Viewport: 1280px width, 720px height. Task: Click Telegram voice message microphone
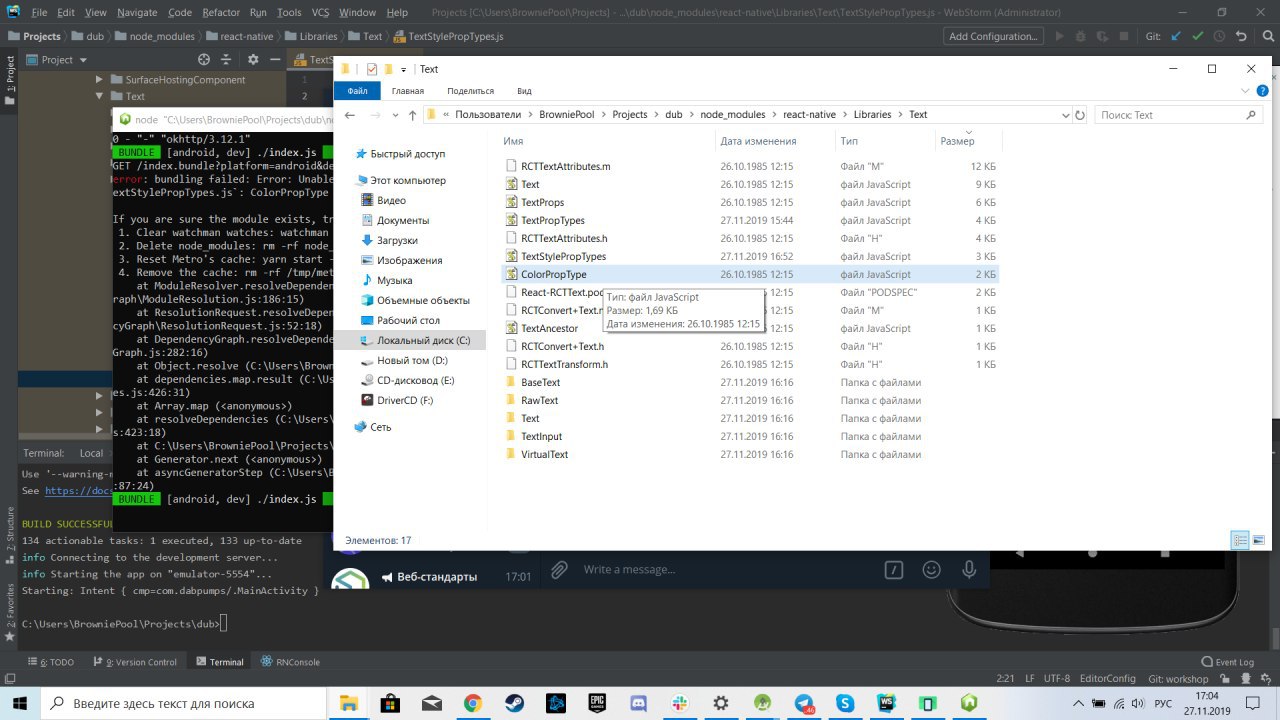tap(968, 569)
